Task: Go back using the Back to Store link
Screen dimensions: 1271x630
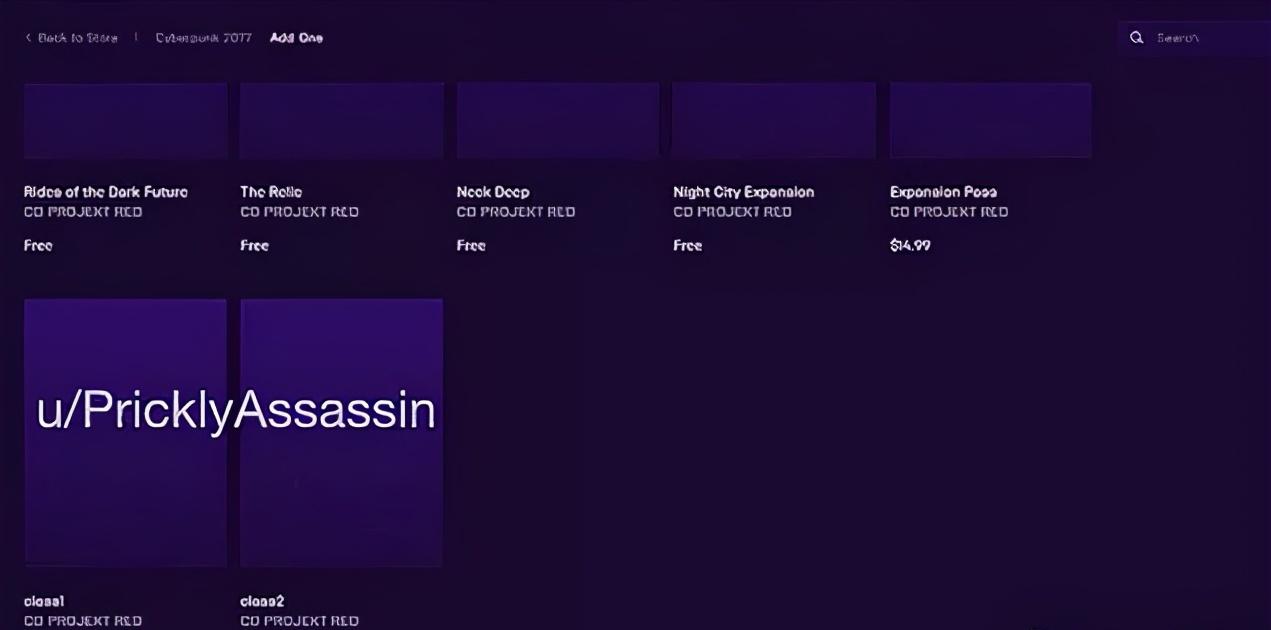Action: click(71, 38)
